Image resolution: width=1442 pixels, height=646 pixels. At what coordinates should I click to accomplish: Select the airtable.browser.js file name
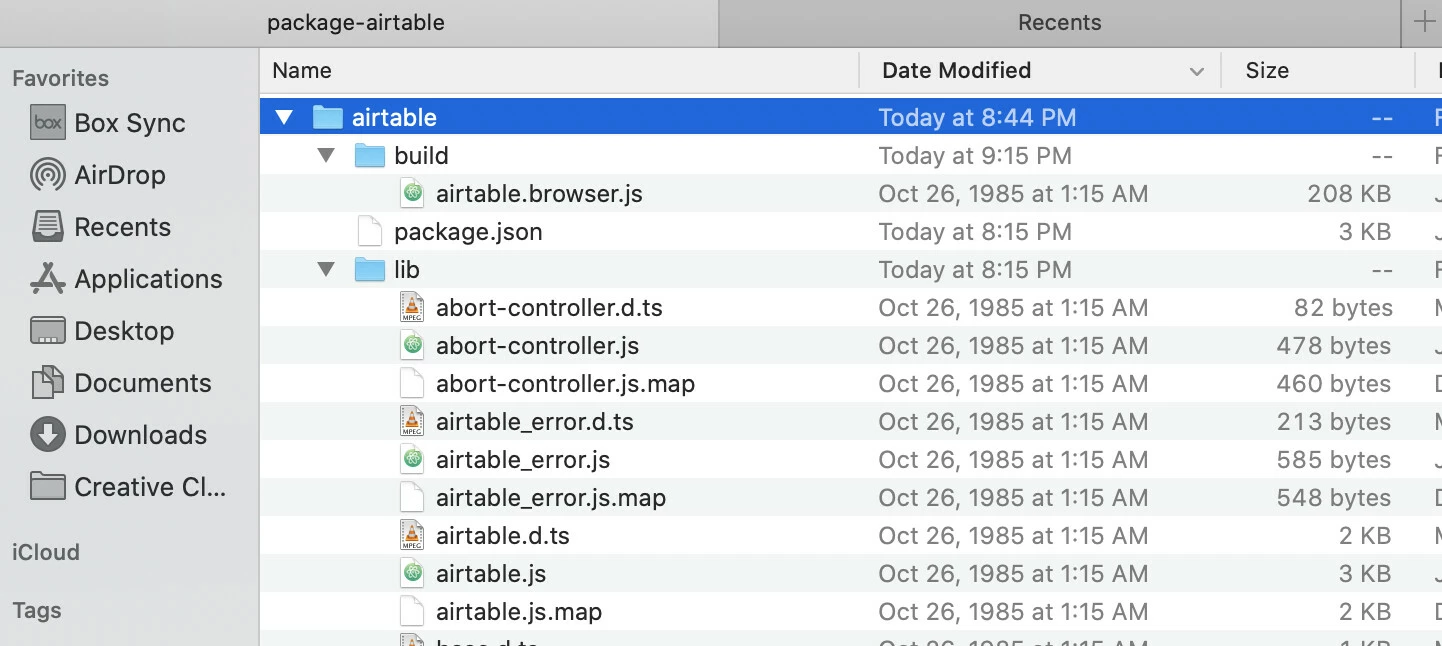point(539,194)
